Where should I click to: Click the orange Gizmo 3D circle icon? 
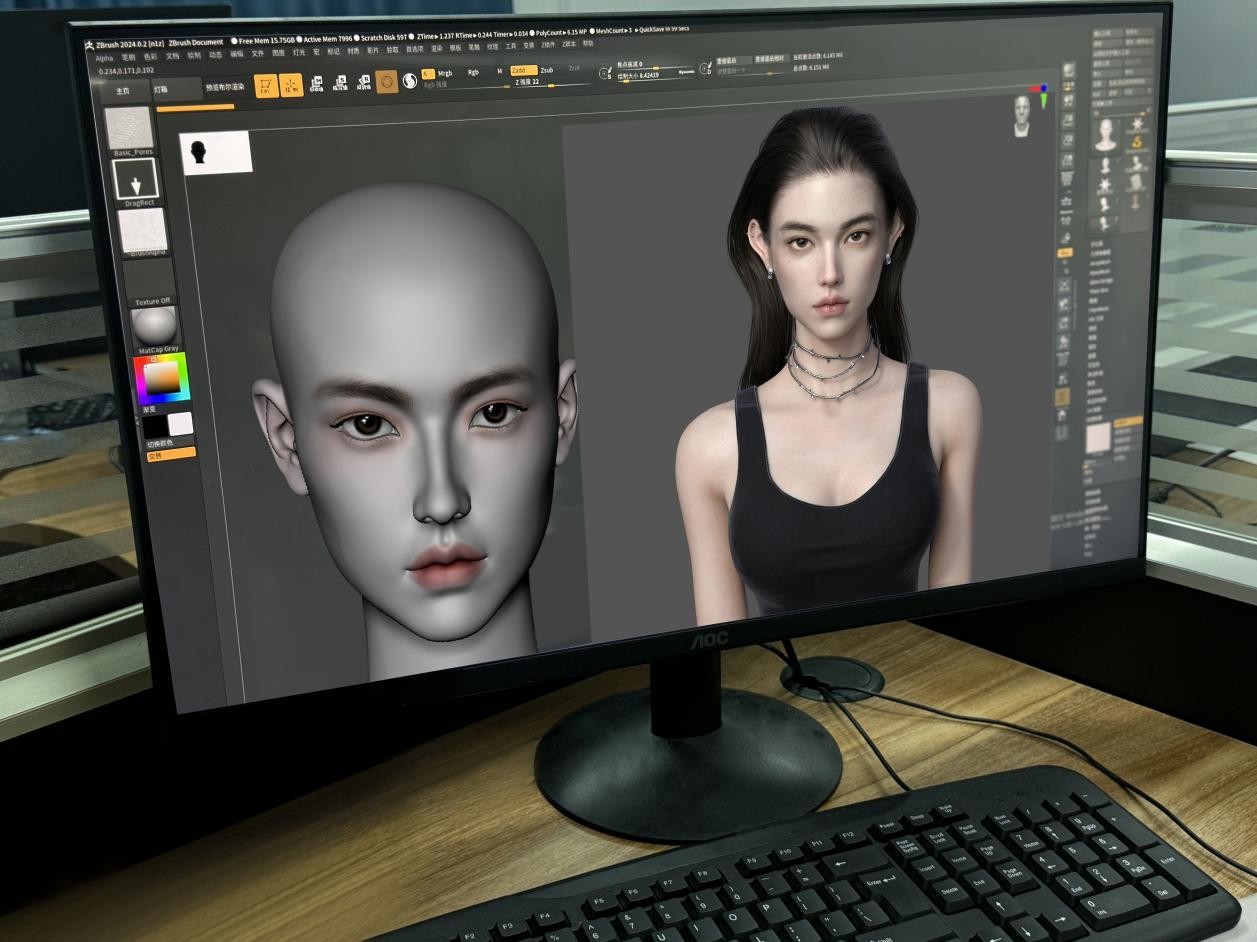pos(387,82)
